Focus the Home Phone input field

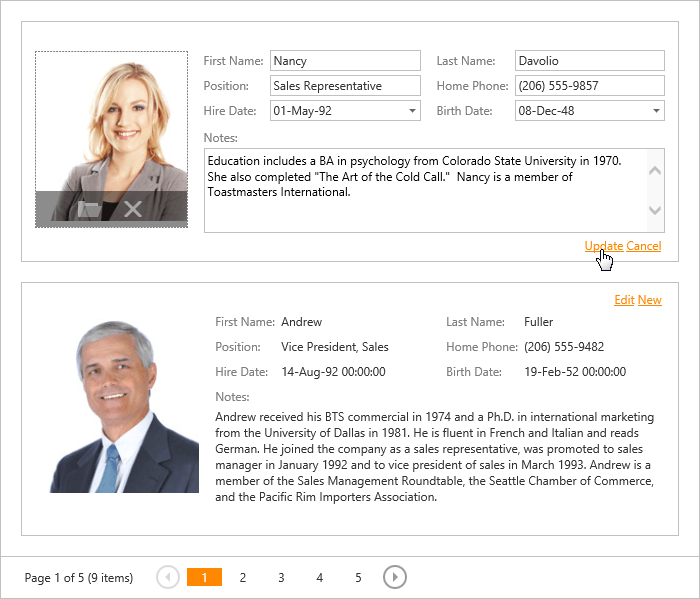click(590, 86)
